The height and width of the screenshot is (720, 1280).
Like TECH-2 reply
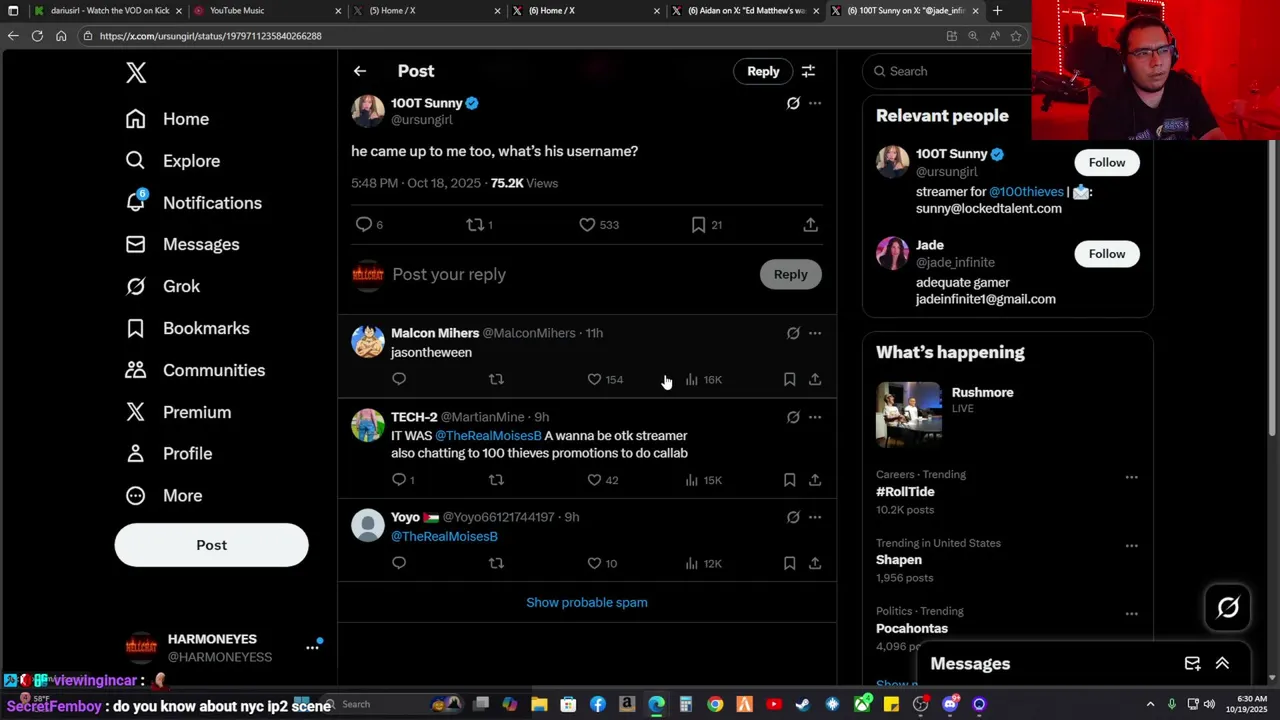tap(594, 480)
